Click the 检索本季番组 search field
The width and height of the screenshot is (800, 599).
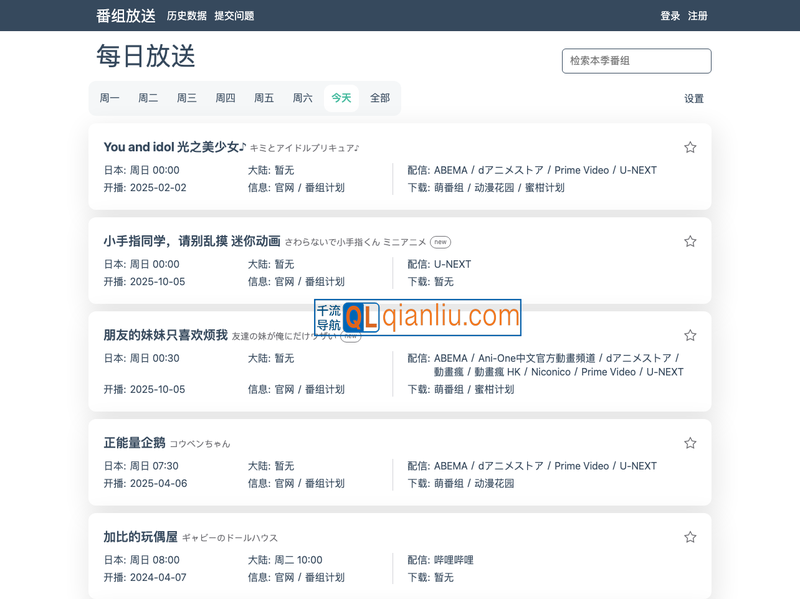click(636, 61)
